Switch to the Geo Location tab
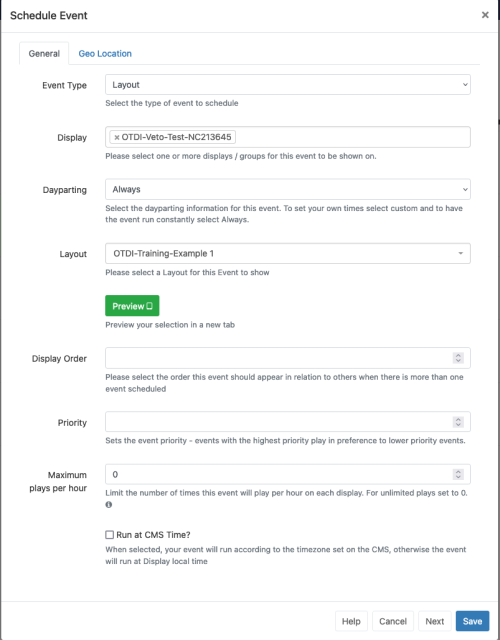The height and width of the screenshot is (640, 500). (x=105, y=53)
